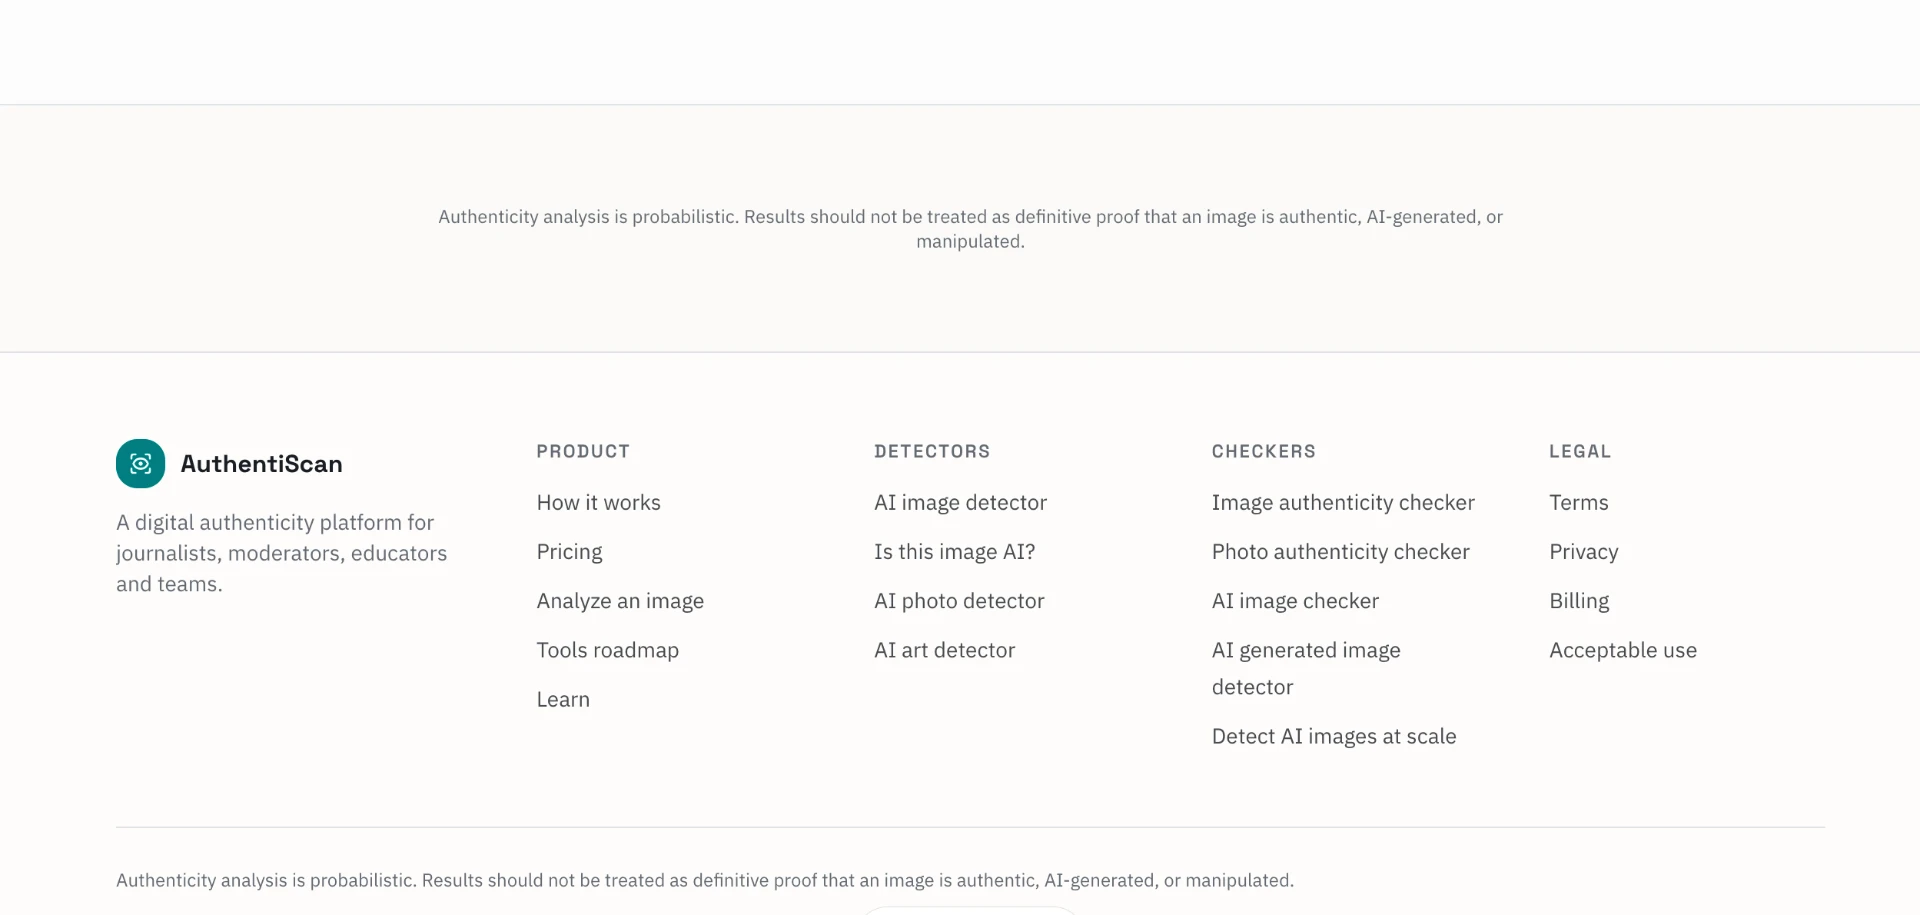The image size is (1920, 915).
Task: Select the Analyze an image link
Action: 620,601
